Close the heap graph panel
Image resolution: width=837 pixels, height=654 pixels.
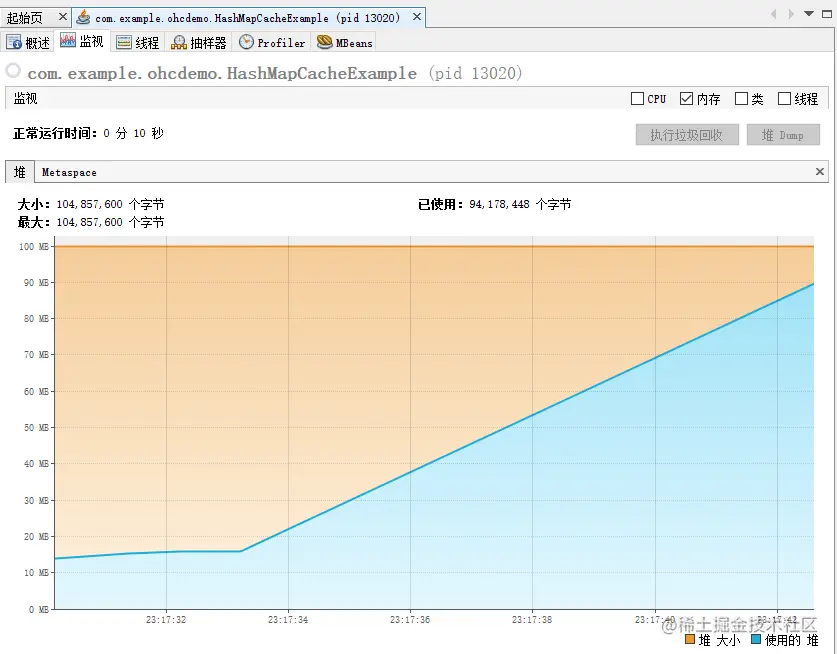coord(820,172)
